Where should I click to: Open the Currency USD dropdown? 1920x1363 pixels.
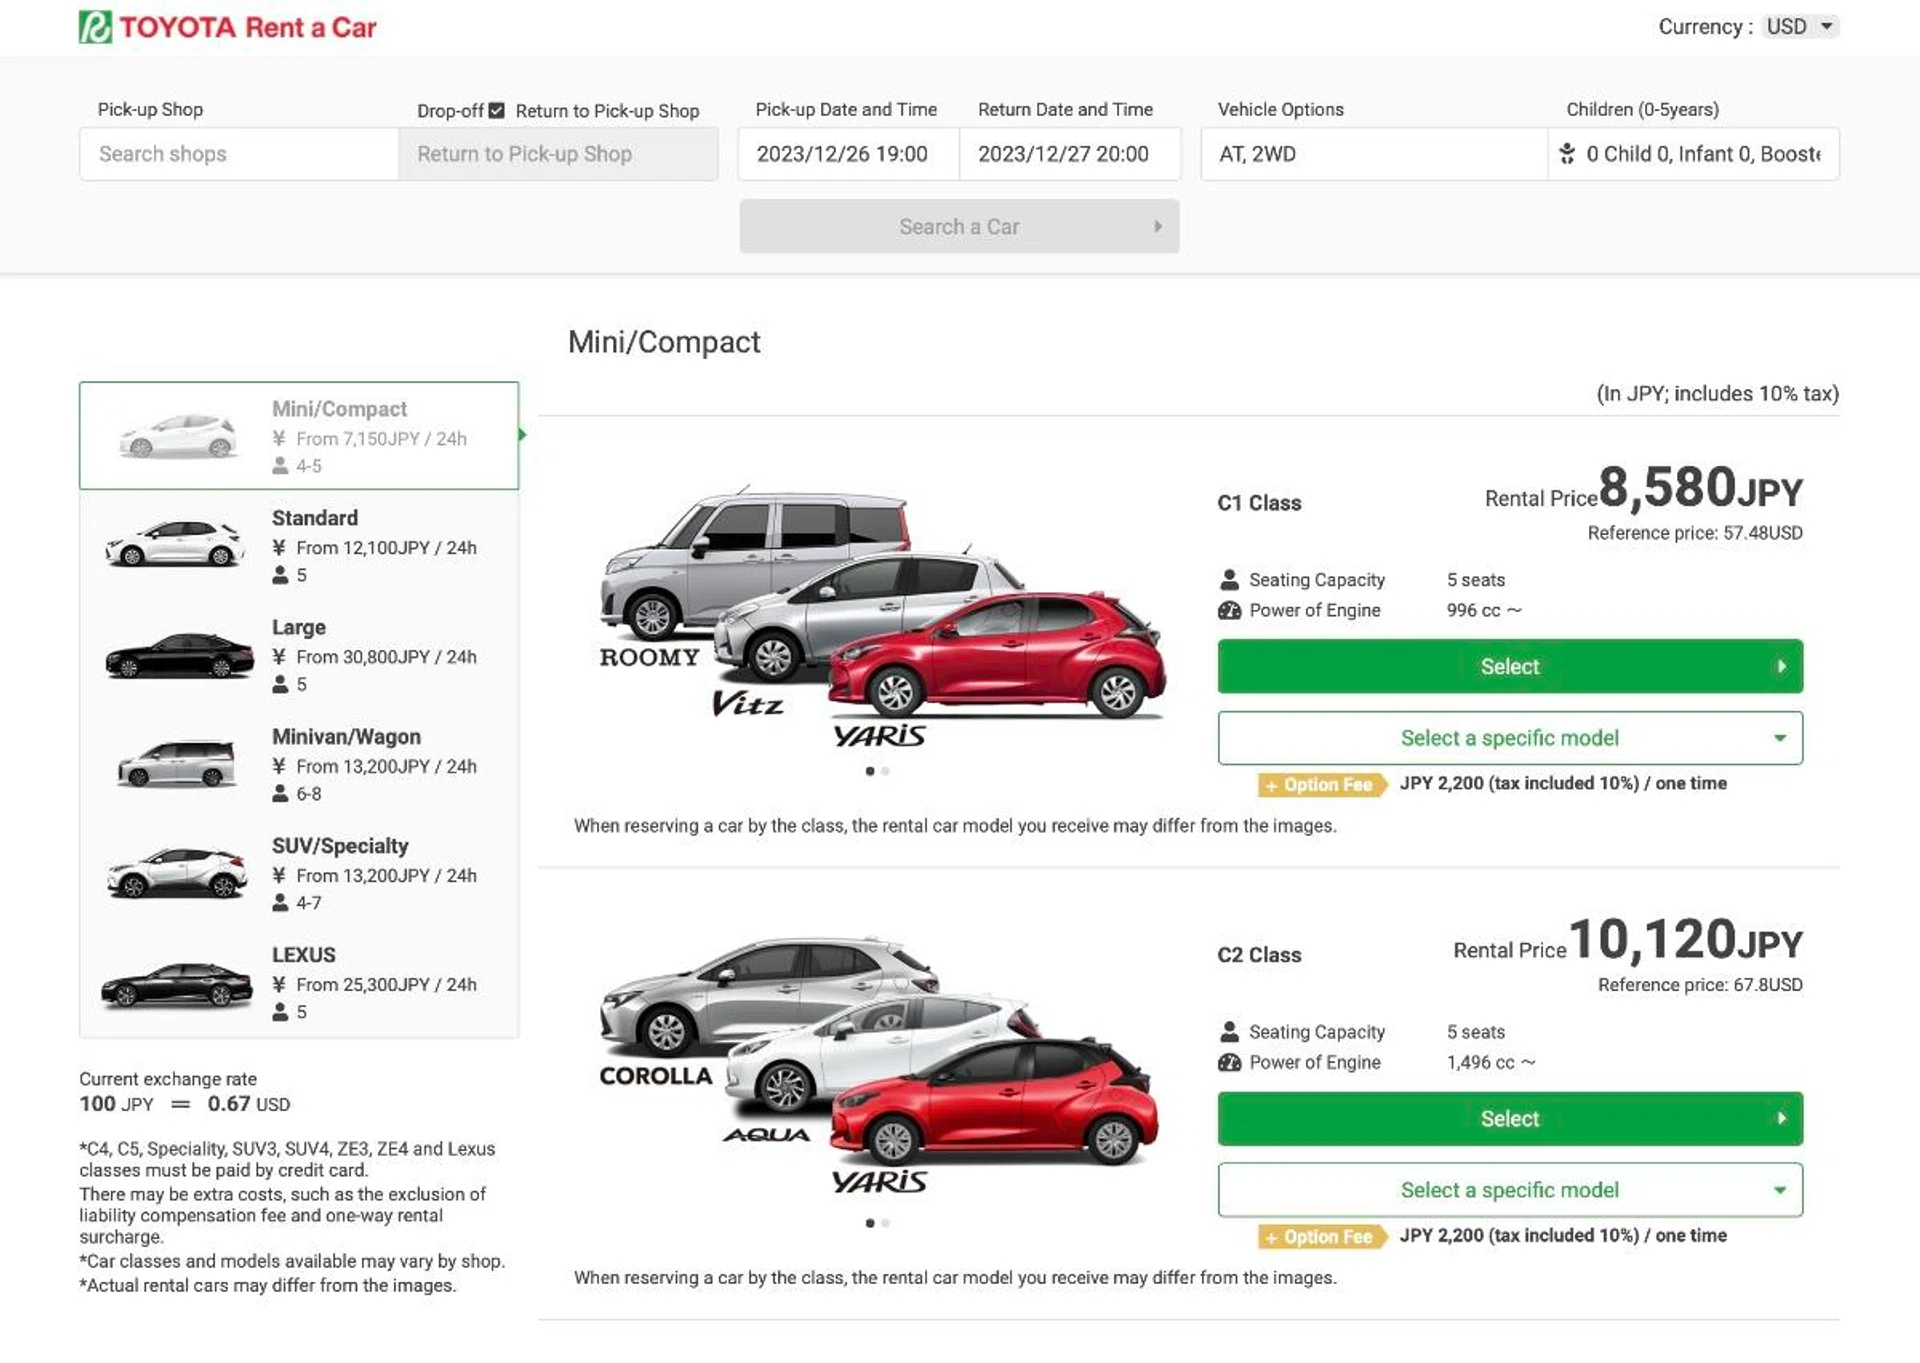[x=1799, y=26]
